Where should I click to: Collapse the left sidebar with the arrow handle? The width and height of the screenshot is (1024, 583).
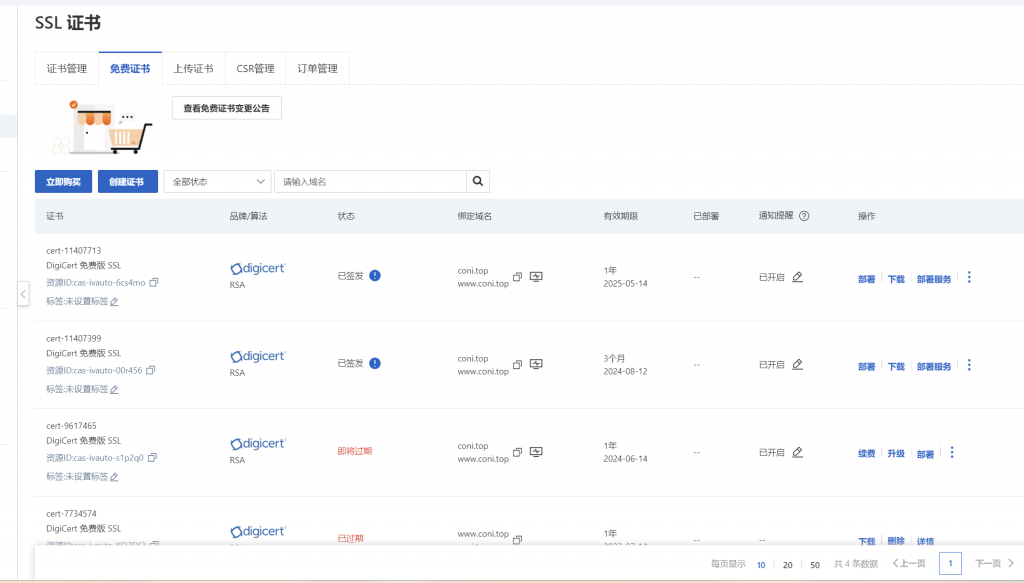[x=23, y=294]
